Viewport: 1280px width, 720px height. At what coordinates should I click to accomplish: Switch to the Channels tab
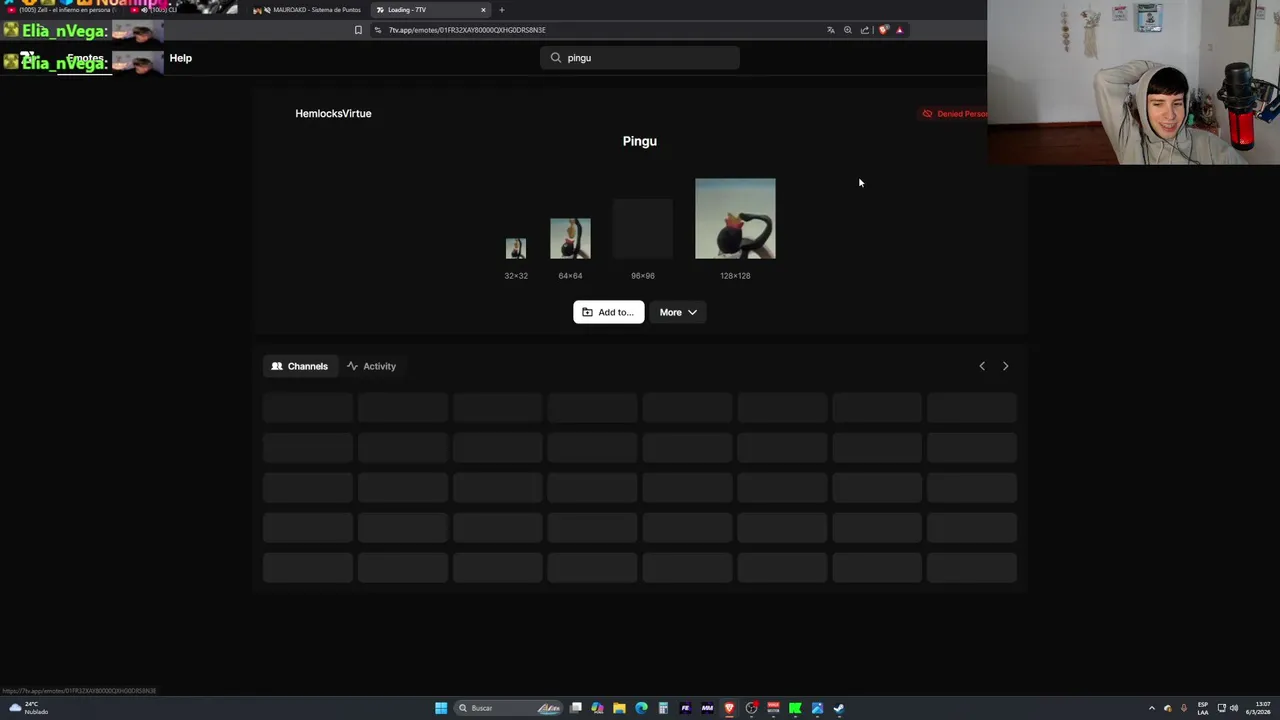click(x=300, y=366)
